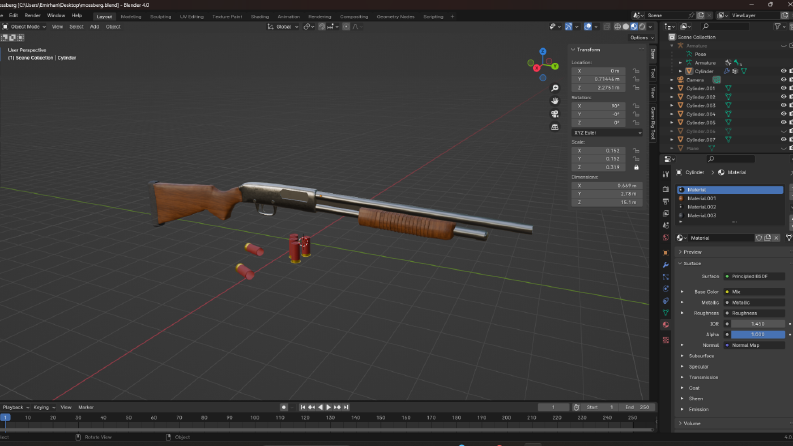Open the Object Data properties tab
793x446 pixels.
pos(666,313)
